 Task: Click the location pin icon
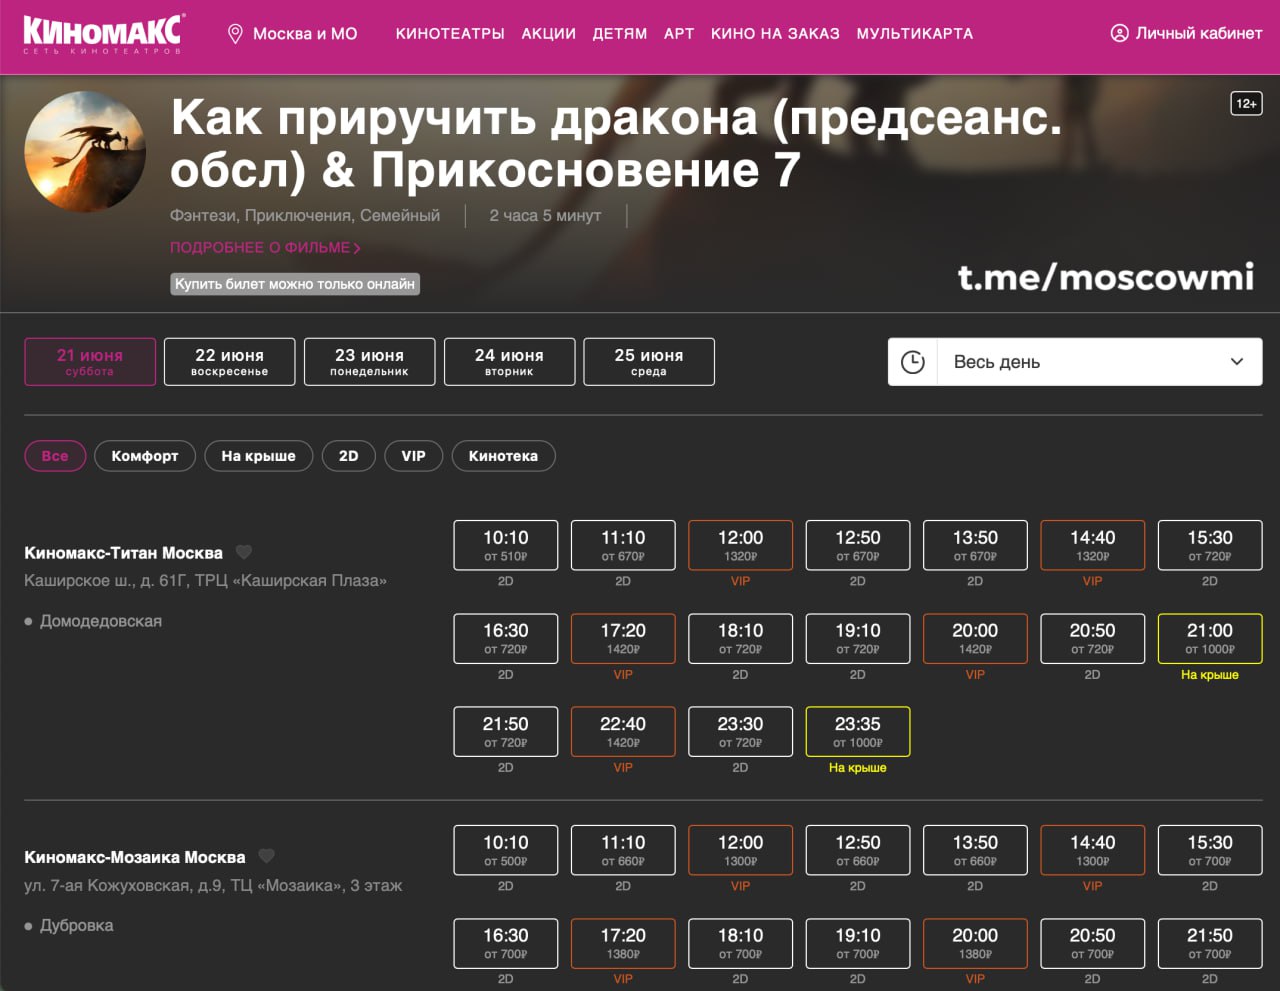tap(235, 34)
